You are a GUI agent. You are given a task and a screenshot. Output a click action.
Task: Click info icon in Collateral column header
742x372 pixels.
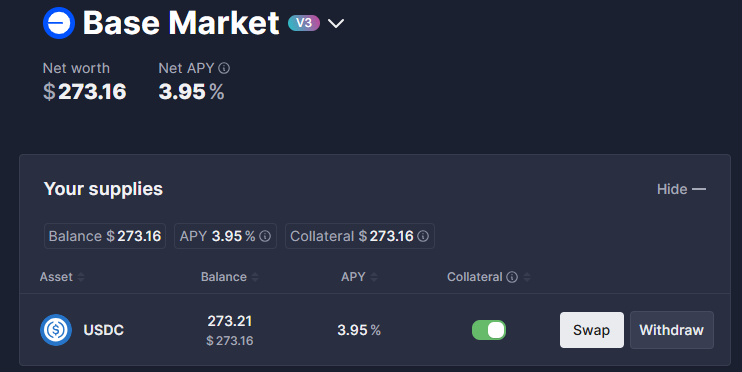point(512,277)
